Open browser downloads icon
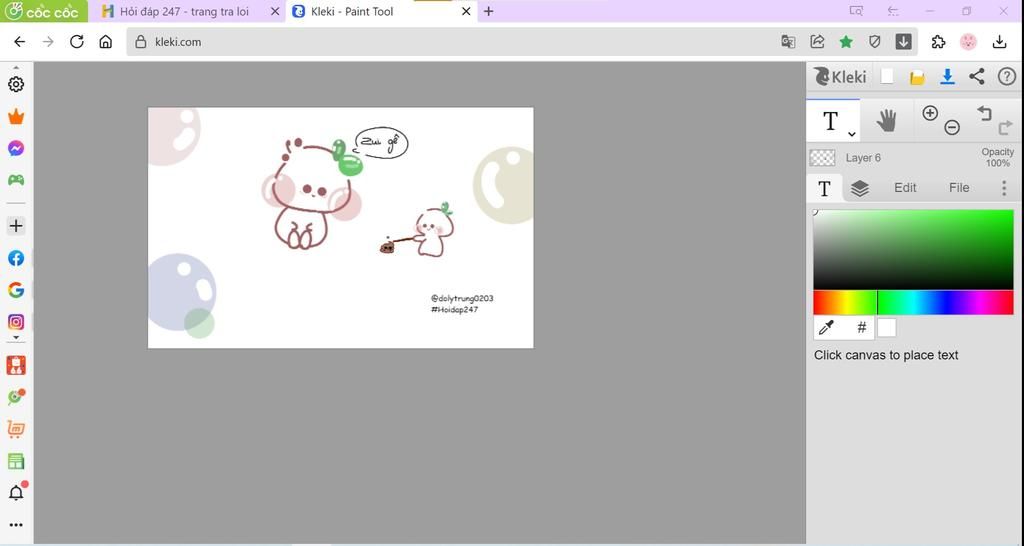 [x=999, y=42]
